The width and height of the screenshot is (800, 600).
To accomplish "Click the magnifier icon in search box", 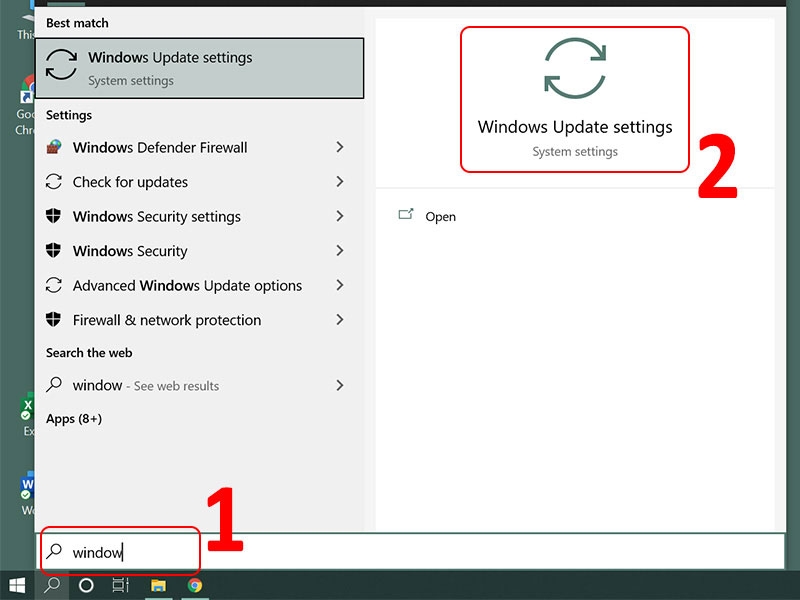I will [x=54, y=552].
